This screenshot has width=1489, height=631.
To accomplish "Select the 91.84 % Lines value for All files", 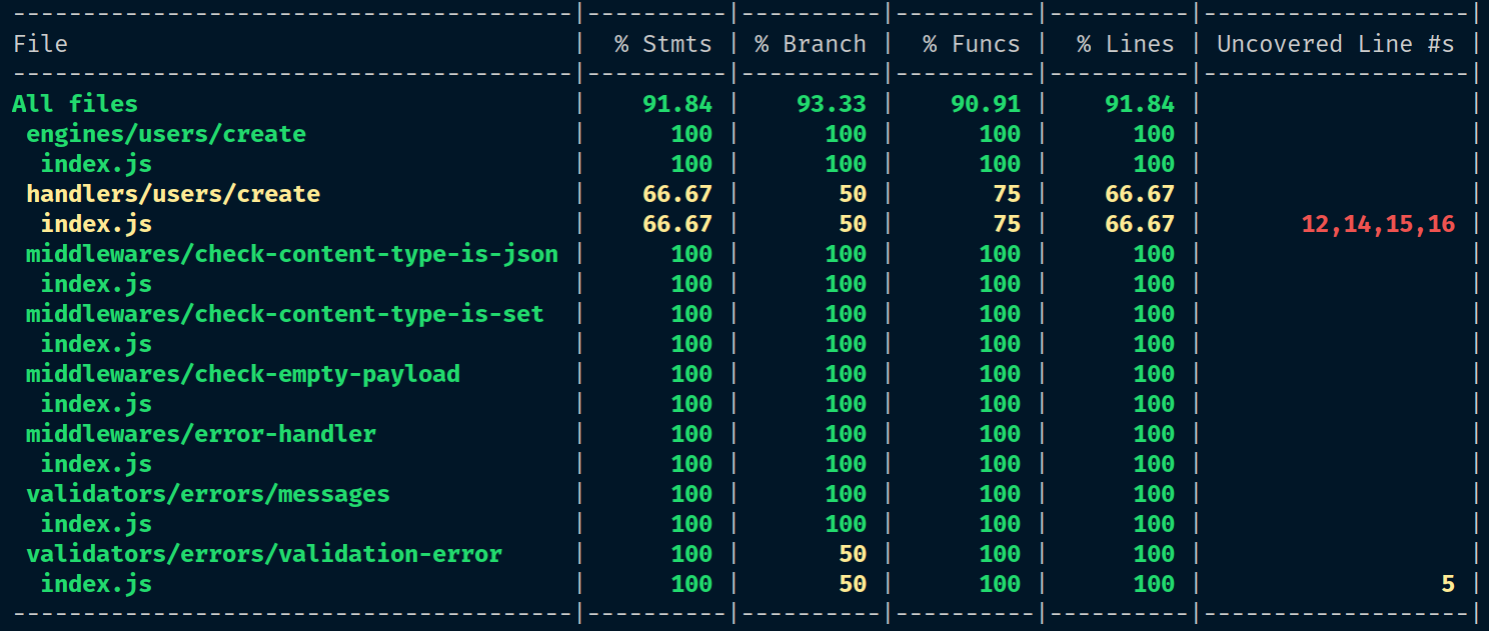I will [1139, 104].
